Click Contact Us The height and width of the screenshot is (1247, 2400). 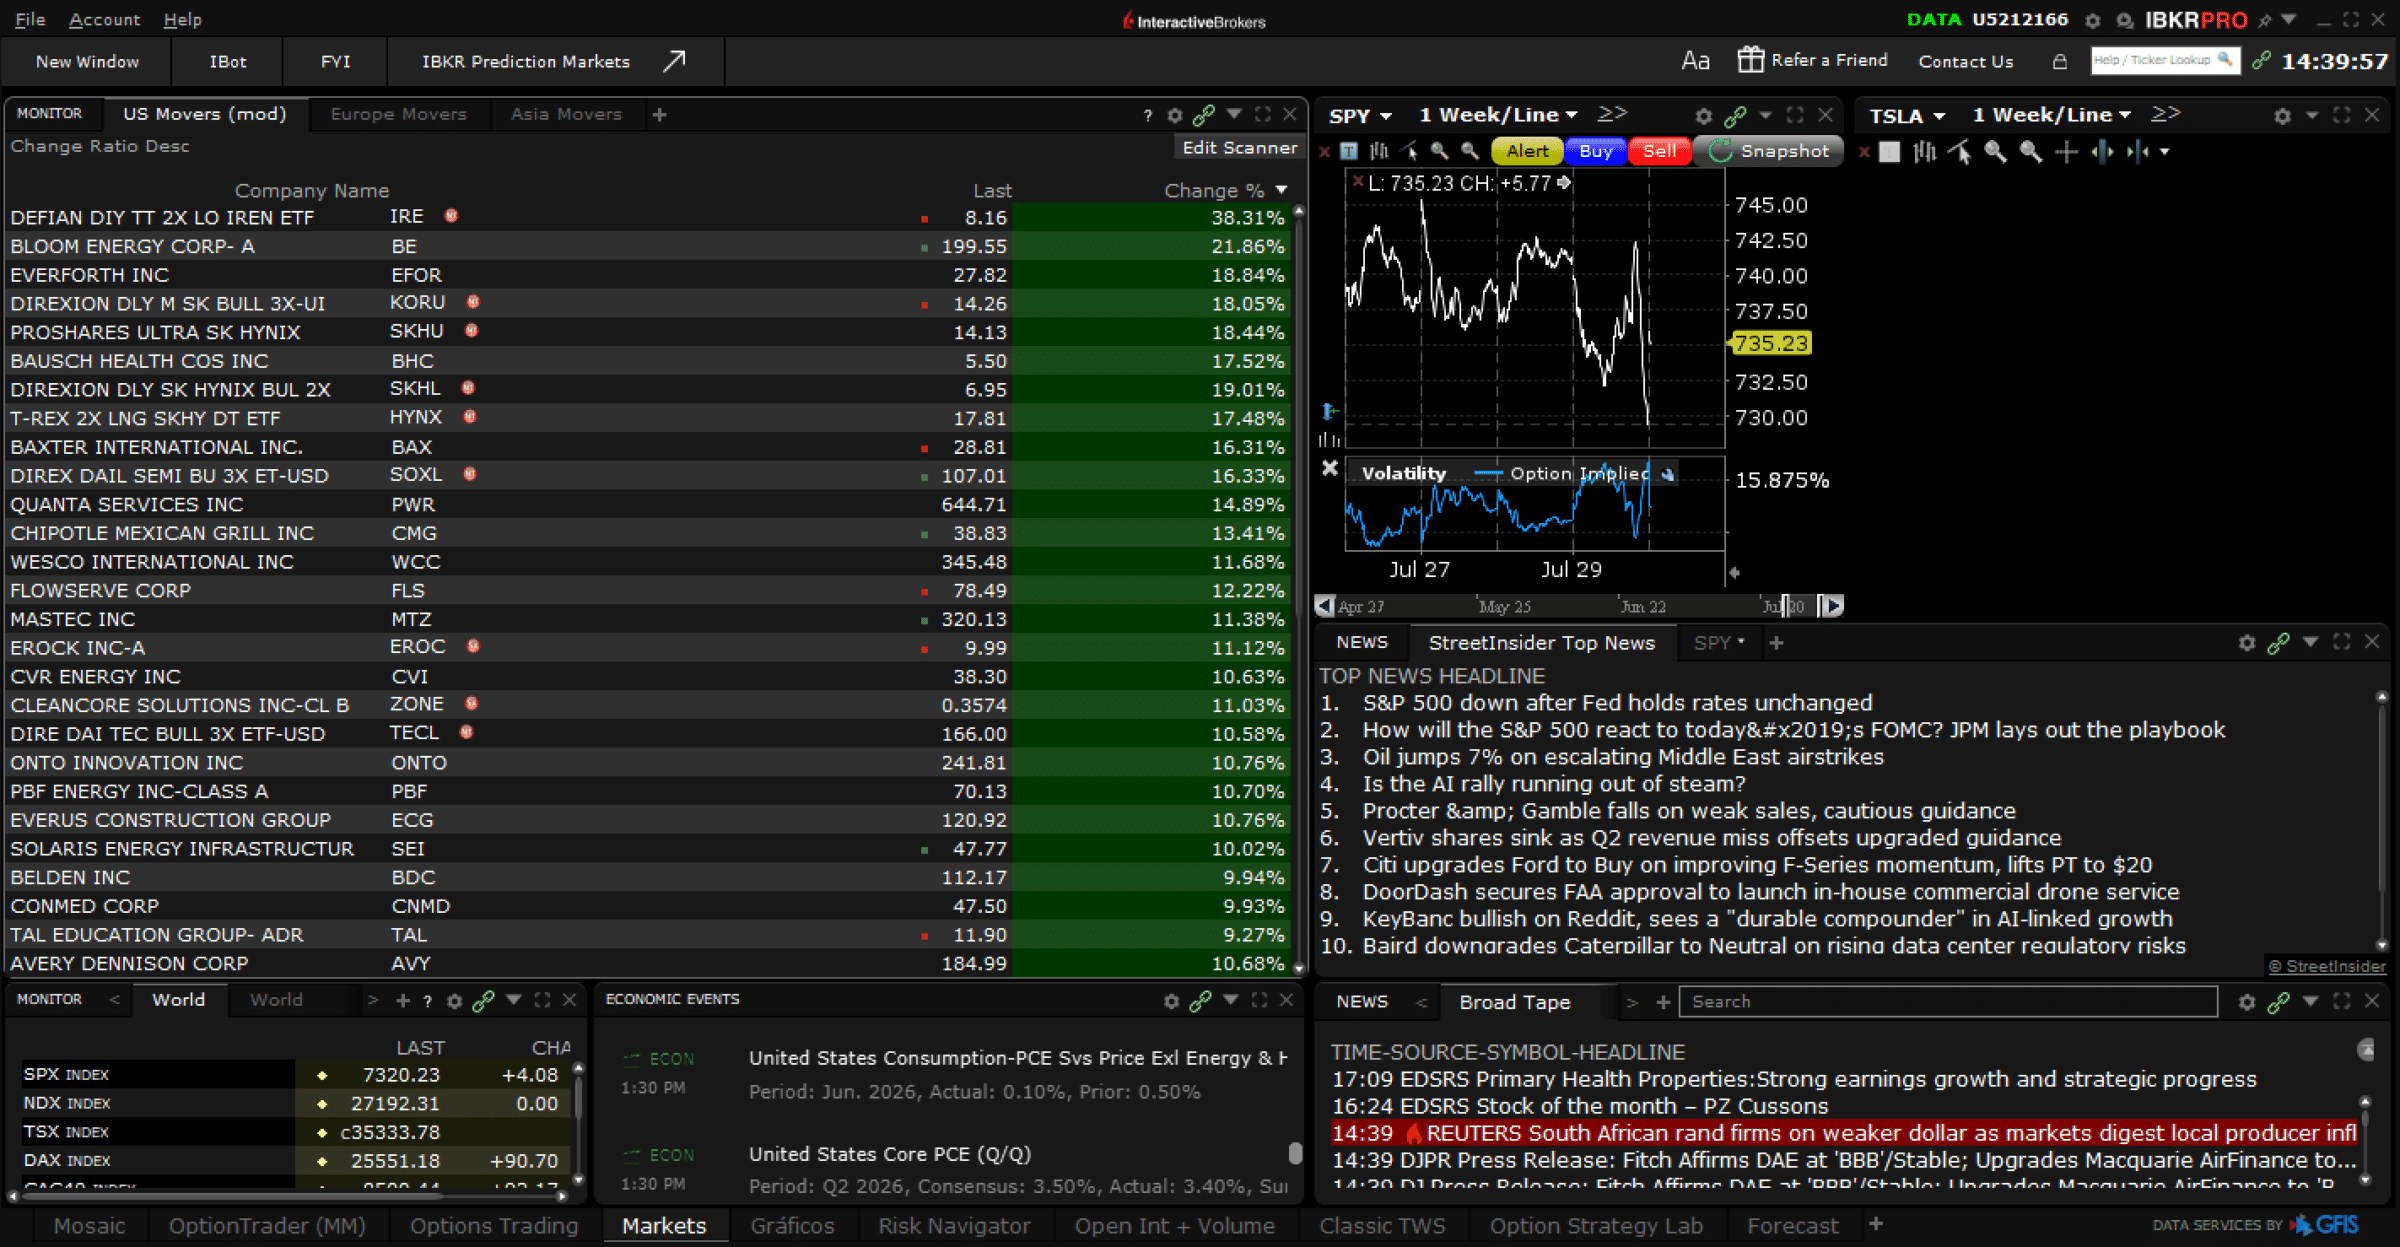coord(1965,61)
